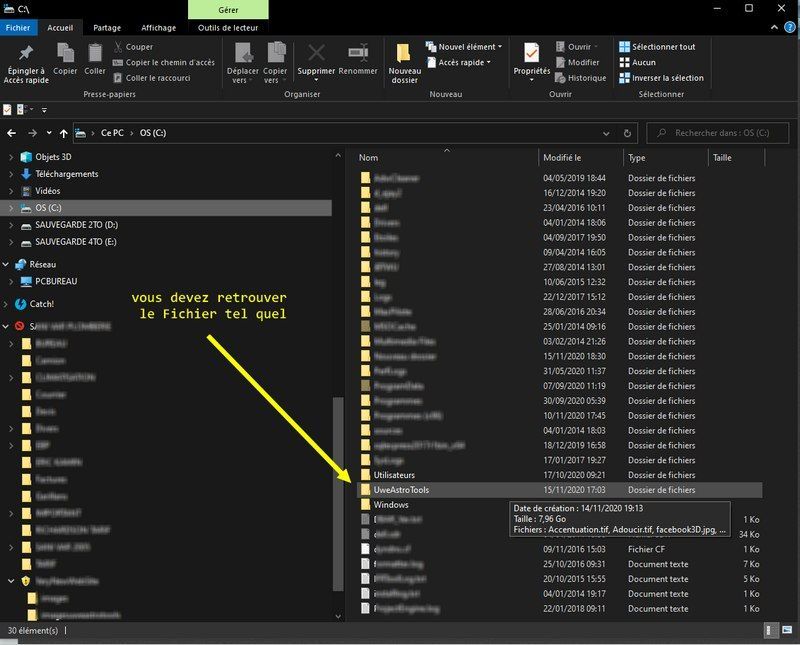
Task: Click OS (C:) in the breadcrumb
Action: pyautogui.click(x=153, y=133)
